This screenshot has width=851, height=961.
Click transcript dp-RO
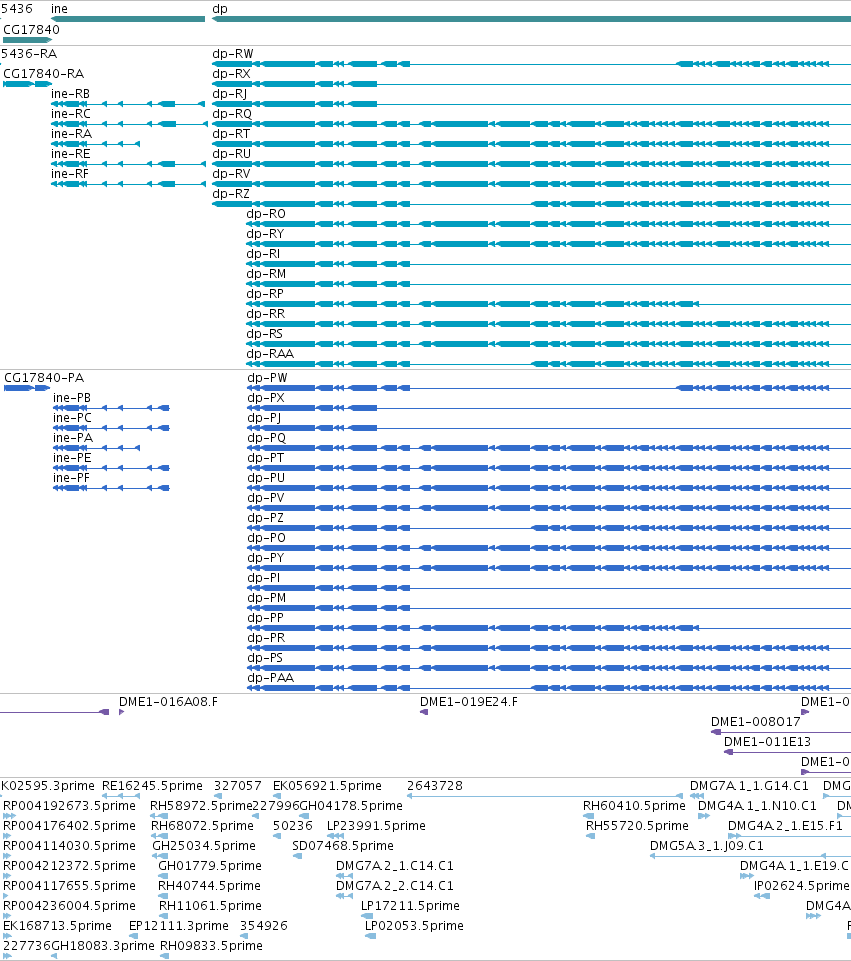tap(266, 214)
